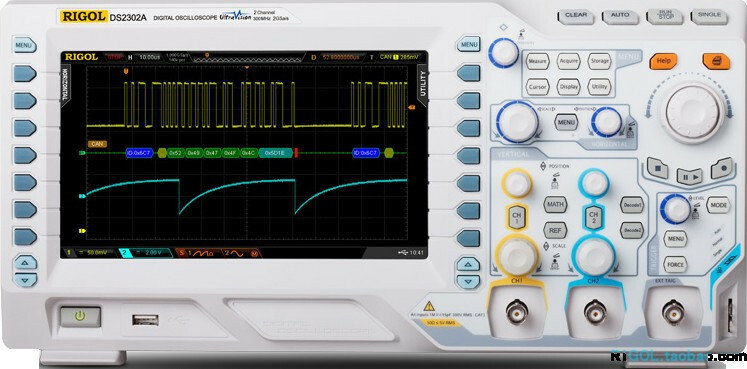
Task: Click the large horizontal SCALE knob
Action: pyautogui.click(x=517, y=121)
